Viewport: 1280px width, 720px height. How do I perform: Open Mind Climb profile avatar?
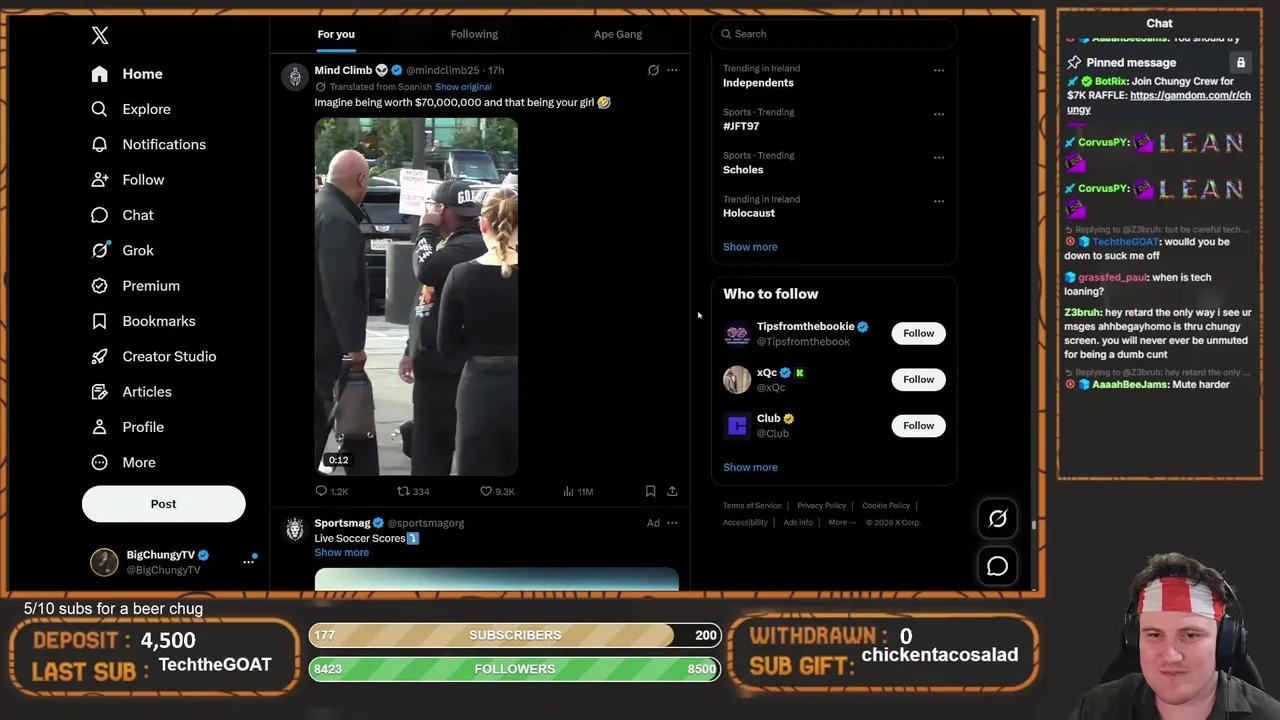coord(294,77)
